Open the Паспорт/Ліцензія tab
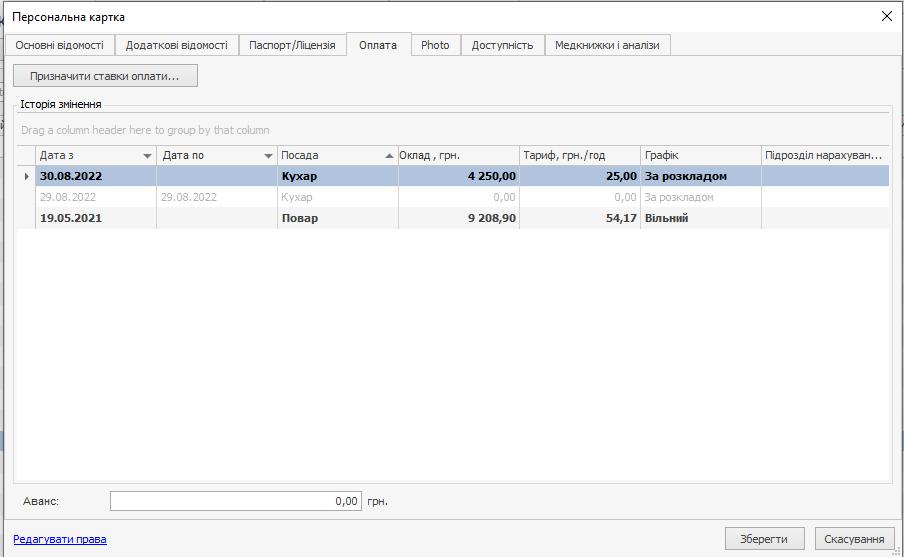This screenshot has width=904, height=557. [x=292, y=45]
